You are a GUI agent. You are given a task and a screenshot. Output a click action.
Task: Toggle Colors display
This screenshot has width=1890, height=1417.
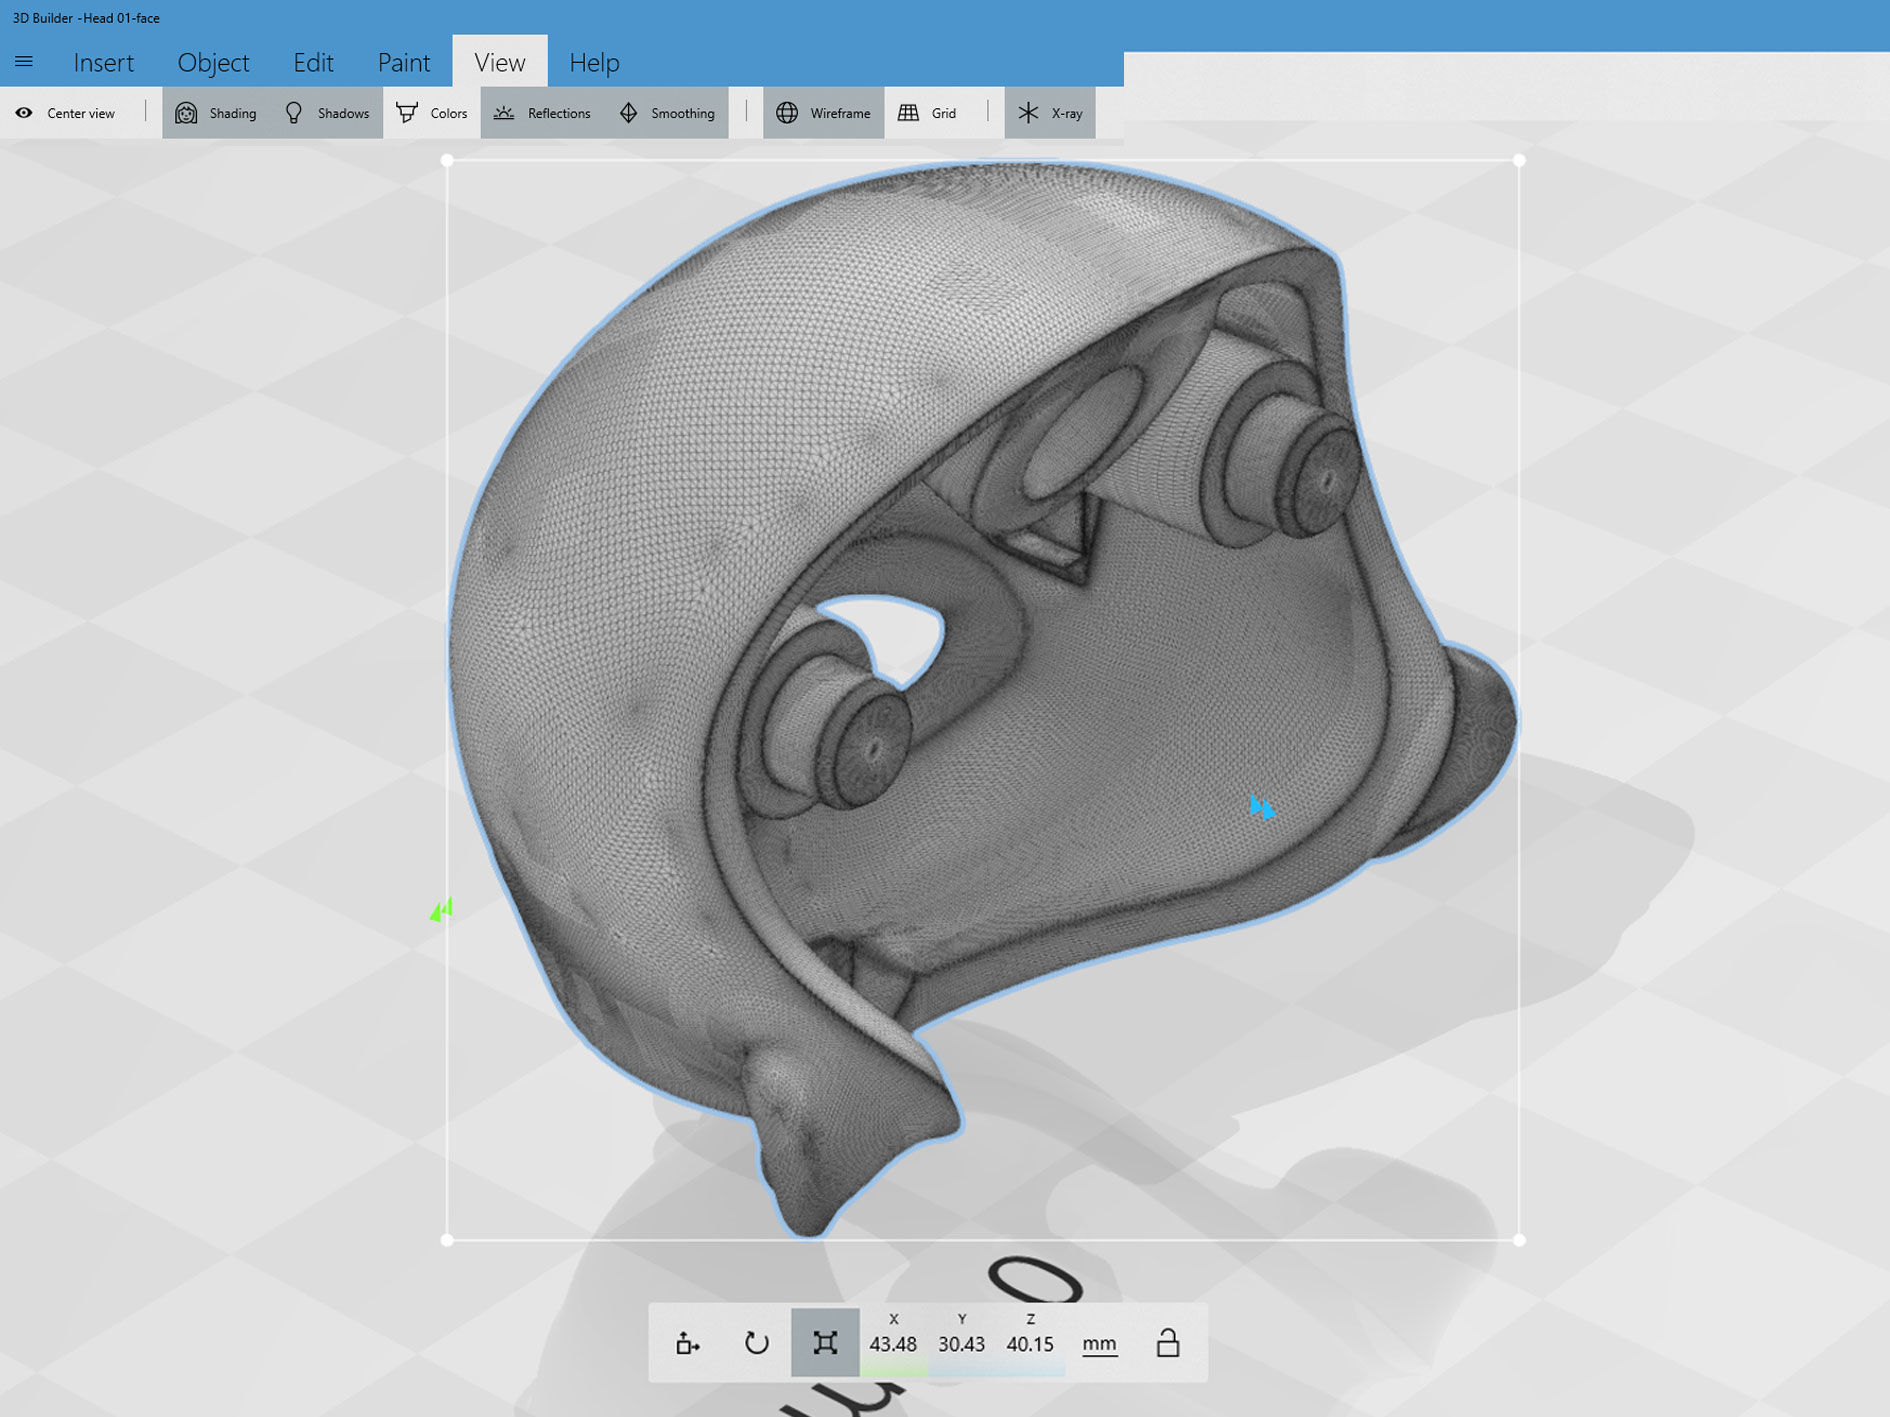pos(431,113)
